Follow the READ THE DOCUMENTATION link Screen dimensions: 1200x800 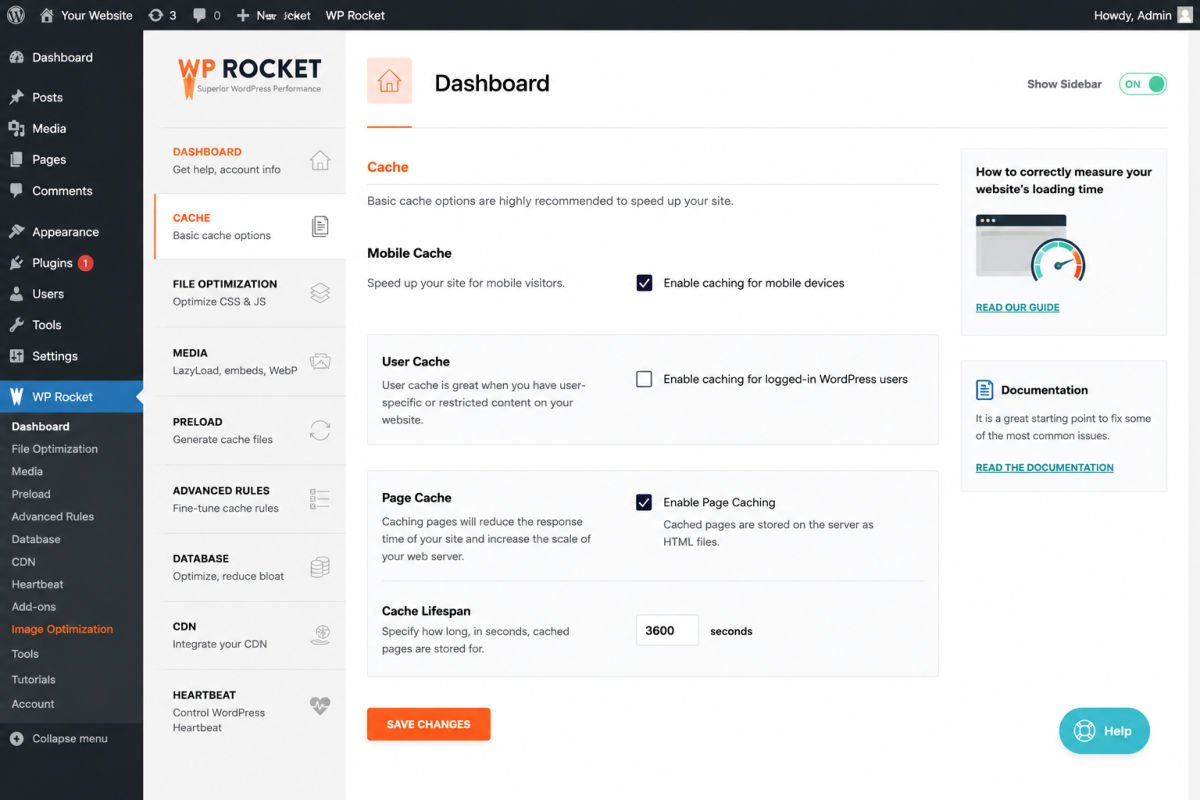(x=1044, y=467)
